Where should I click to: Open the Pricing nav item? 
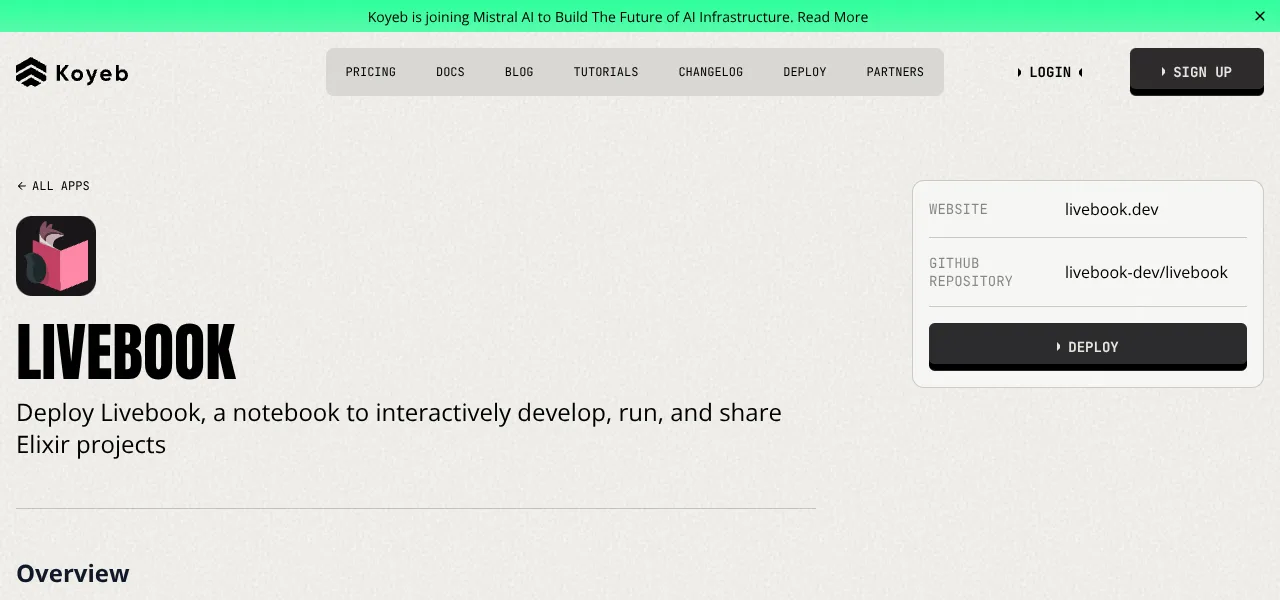click(371, 72)
